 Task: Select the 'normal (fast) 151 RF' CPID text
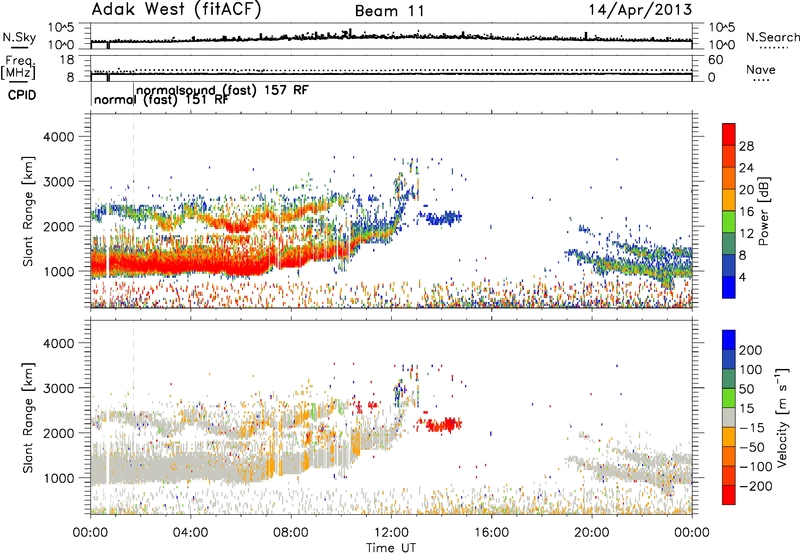(162, 99)
